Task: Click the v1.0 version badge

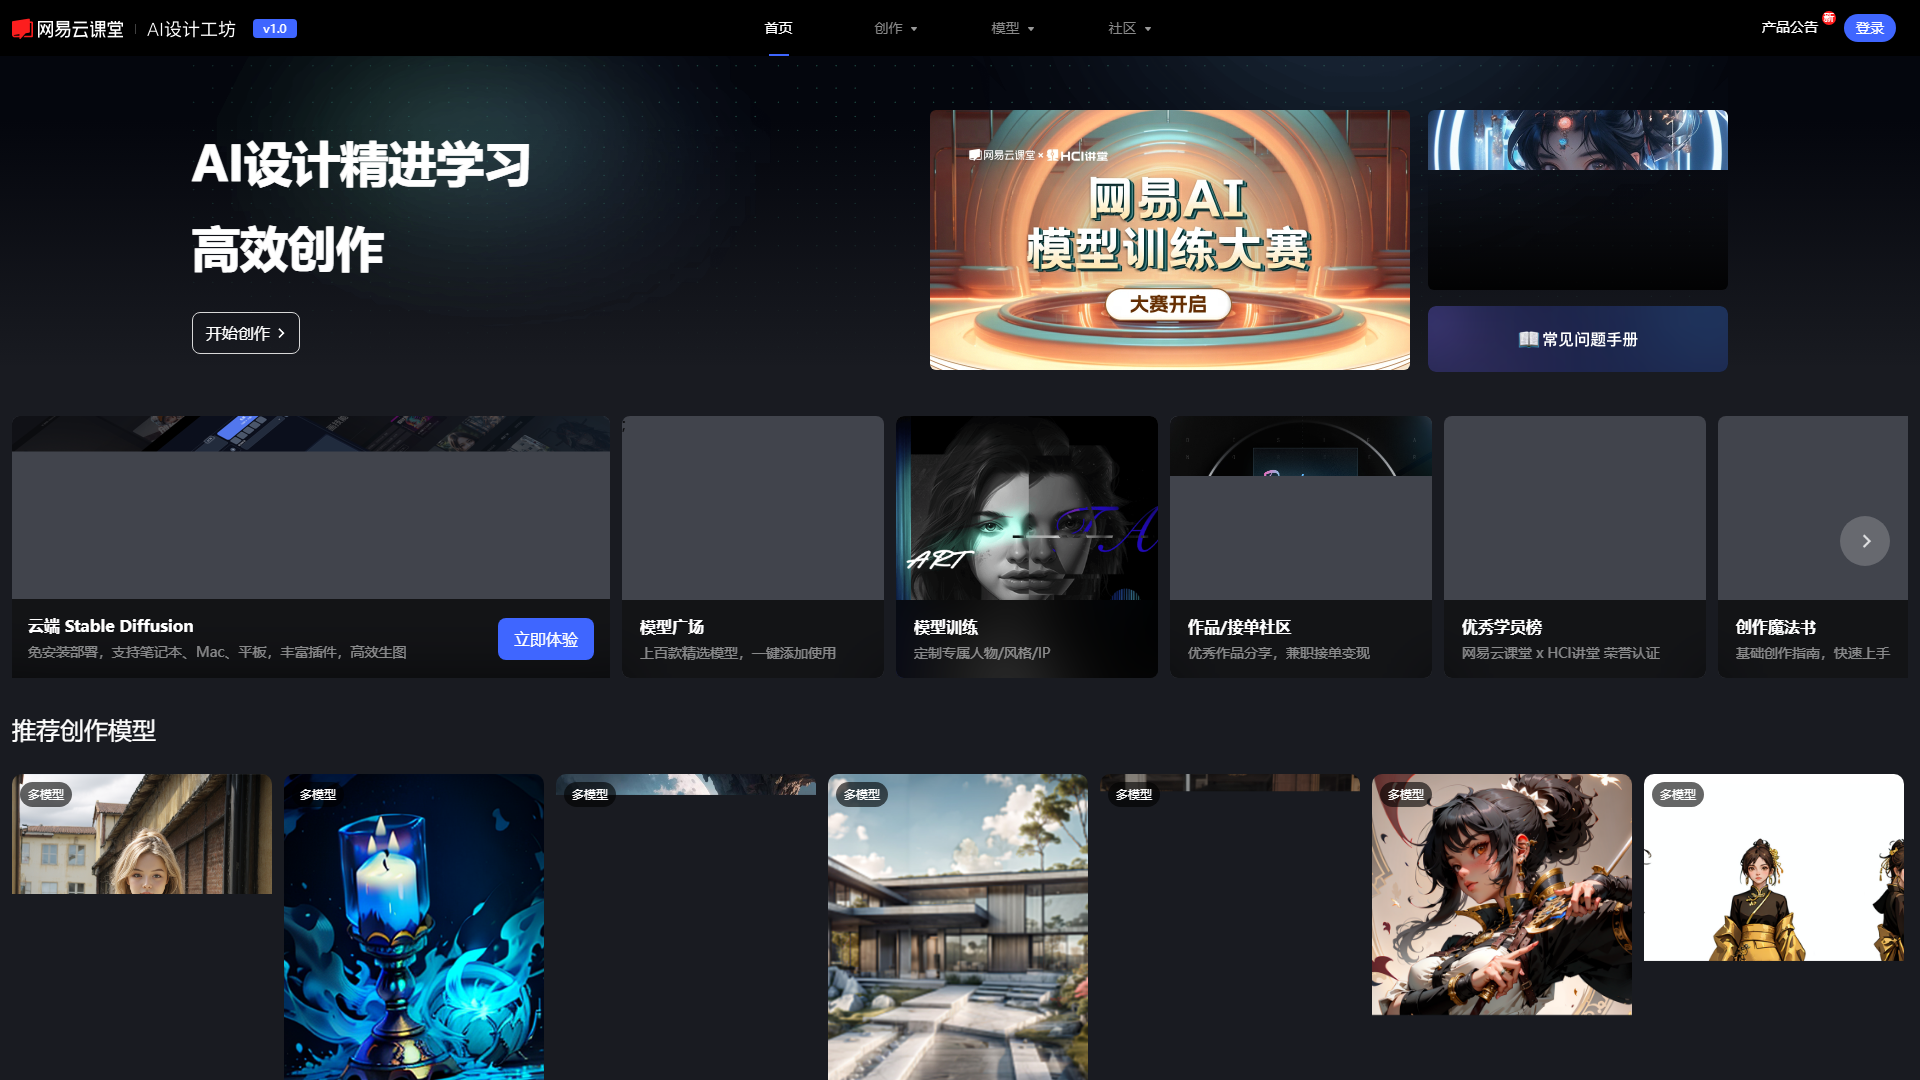Action: pos(275,28)
